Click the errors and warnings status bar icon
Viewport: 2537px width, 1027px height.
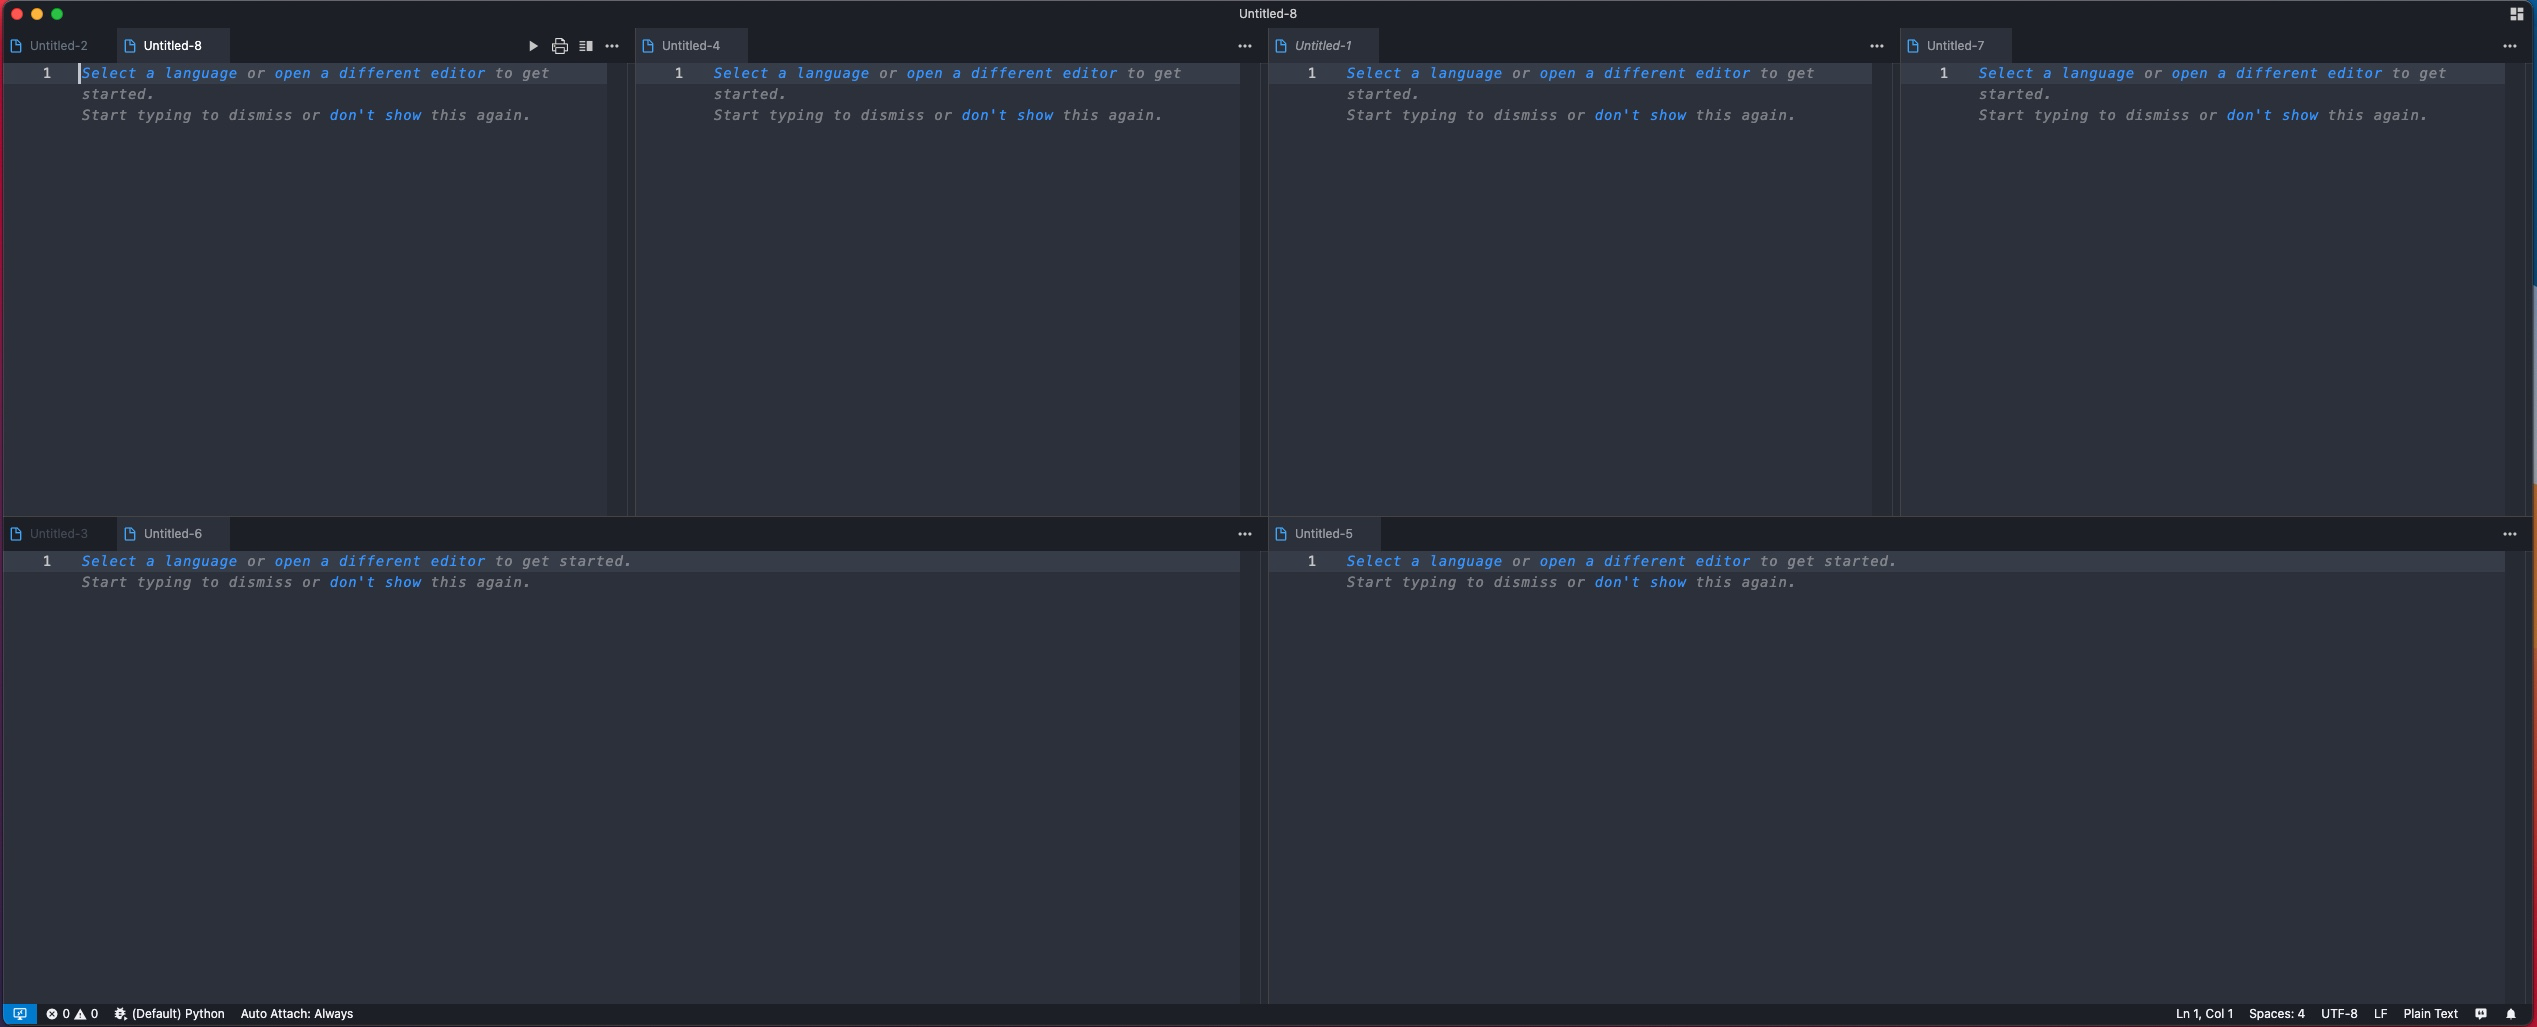(x=73, y=1013)
